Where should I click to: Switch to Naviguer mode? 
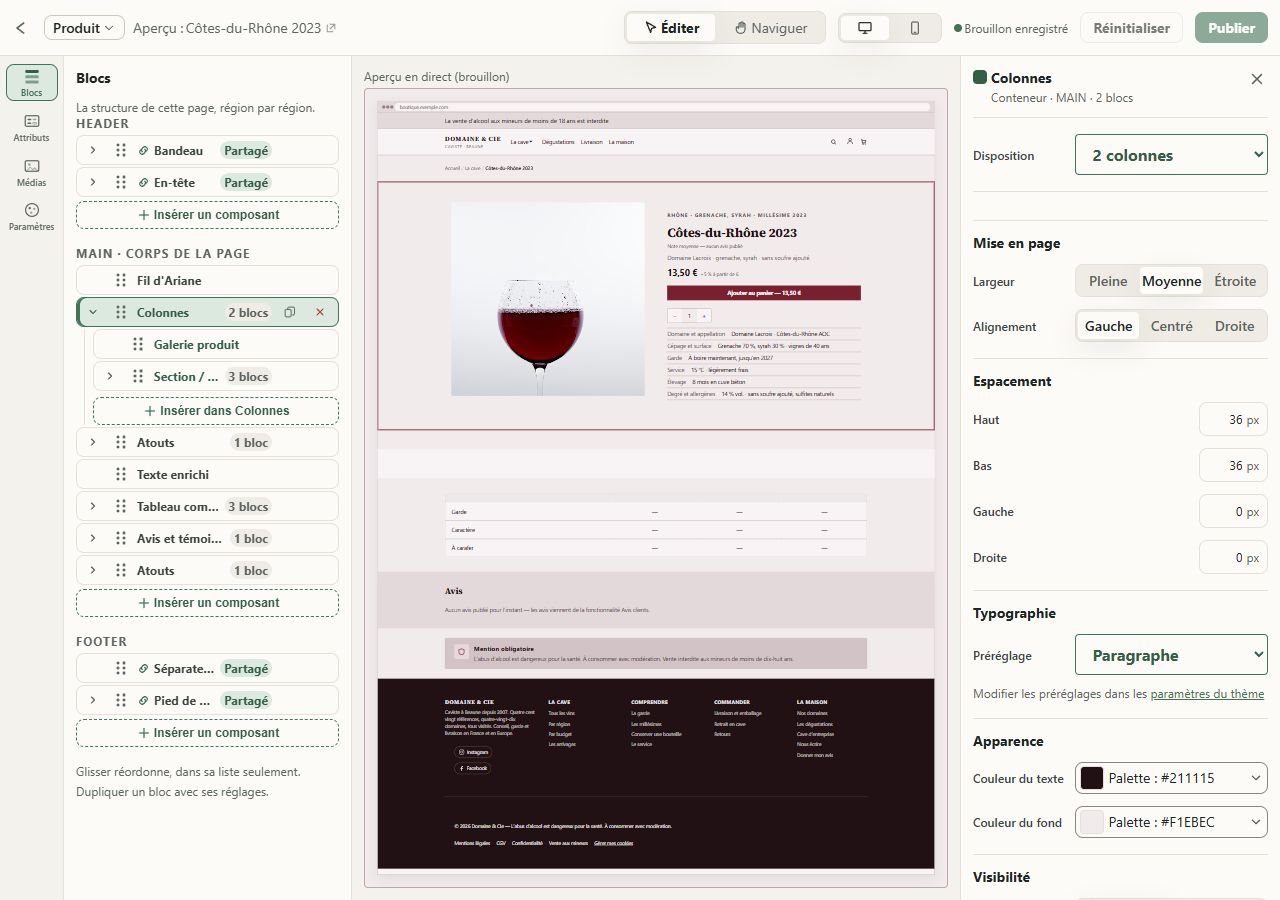(x=770, y=28)
